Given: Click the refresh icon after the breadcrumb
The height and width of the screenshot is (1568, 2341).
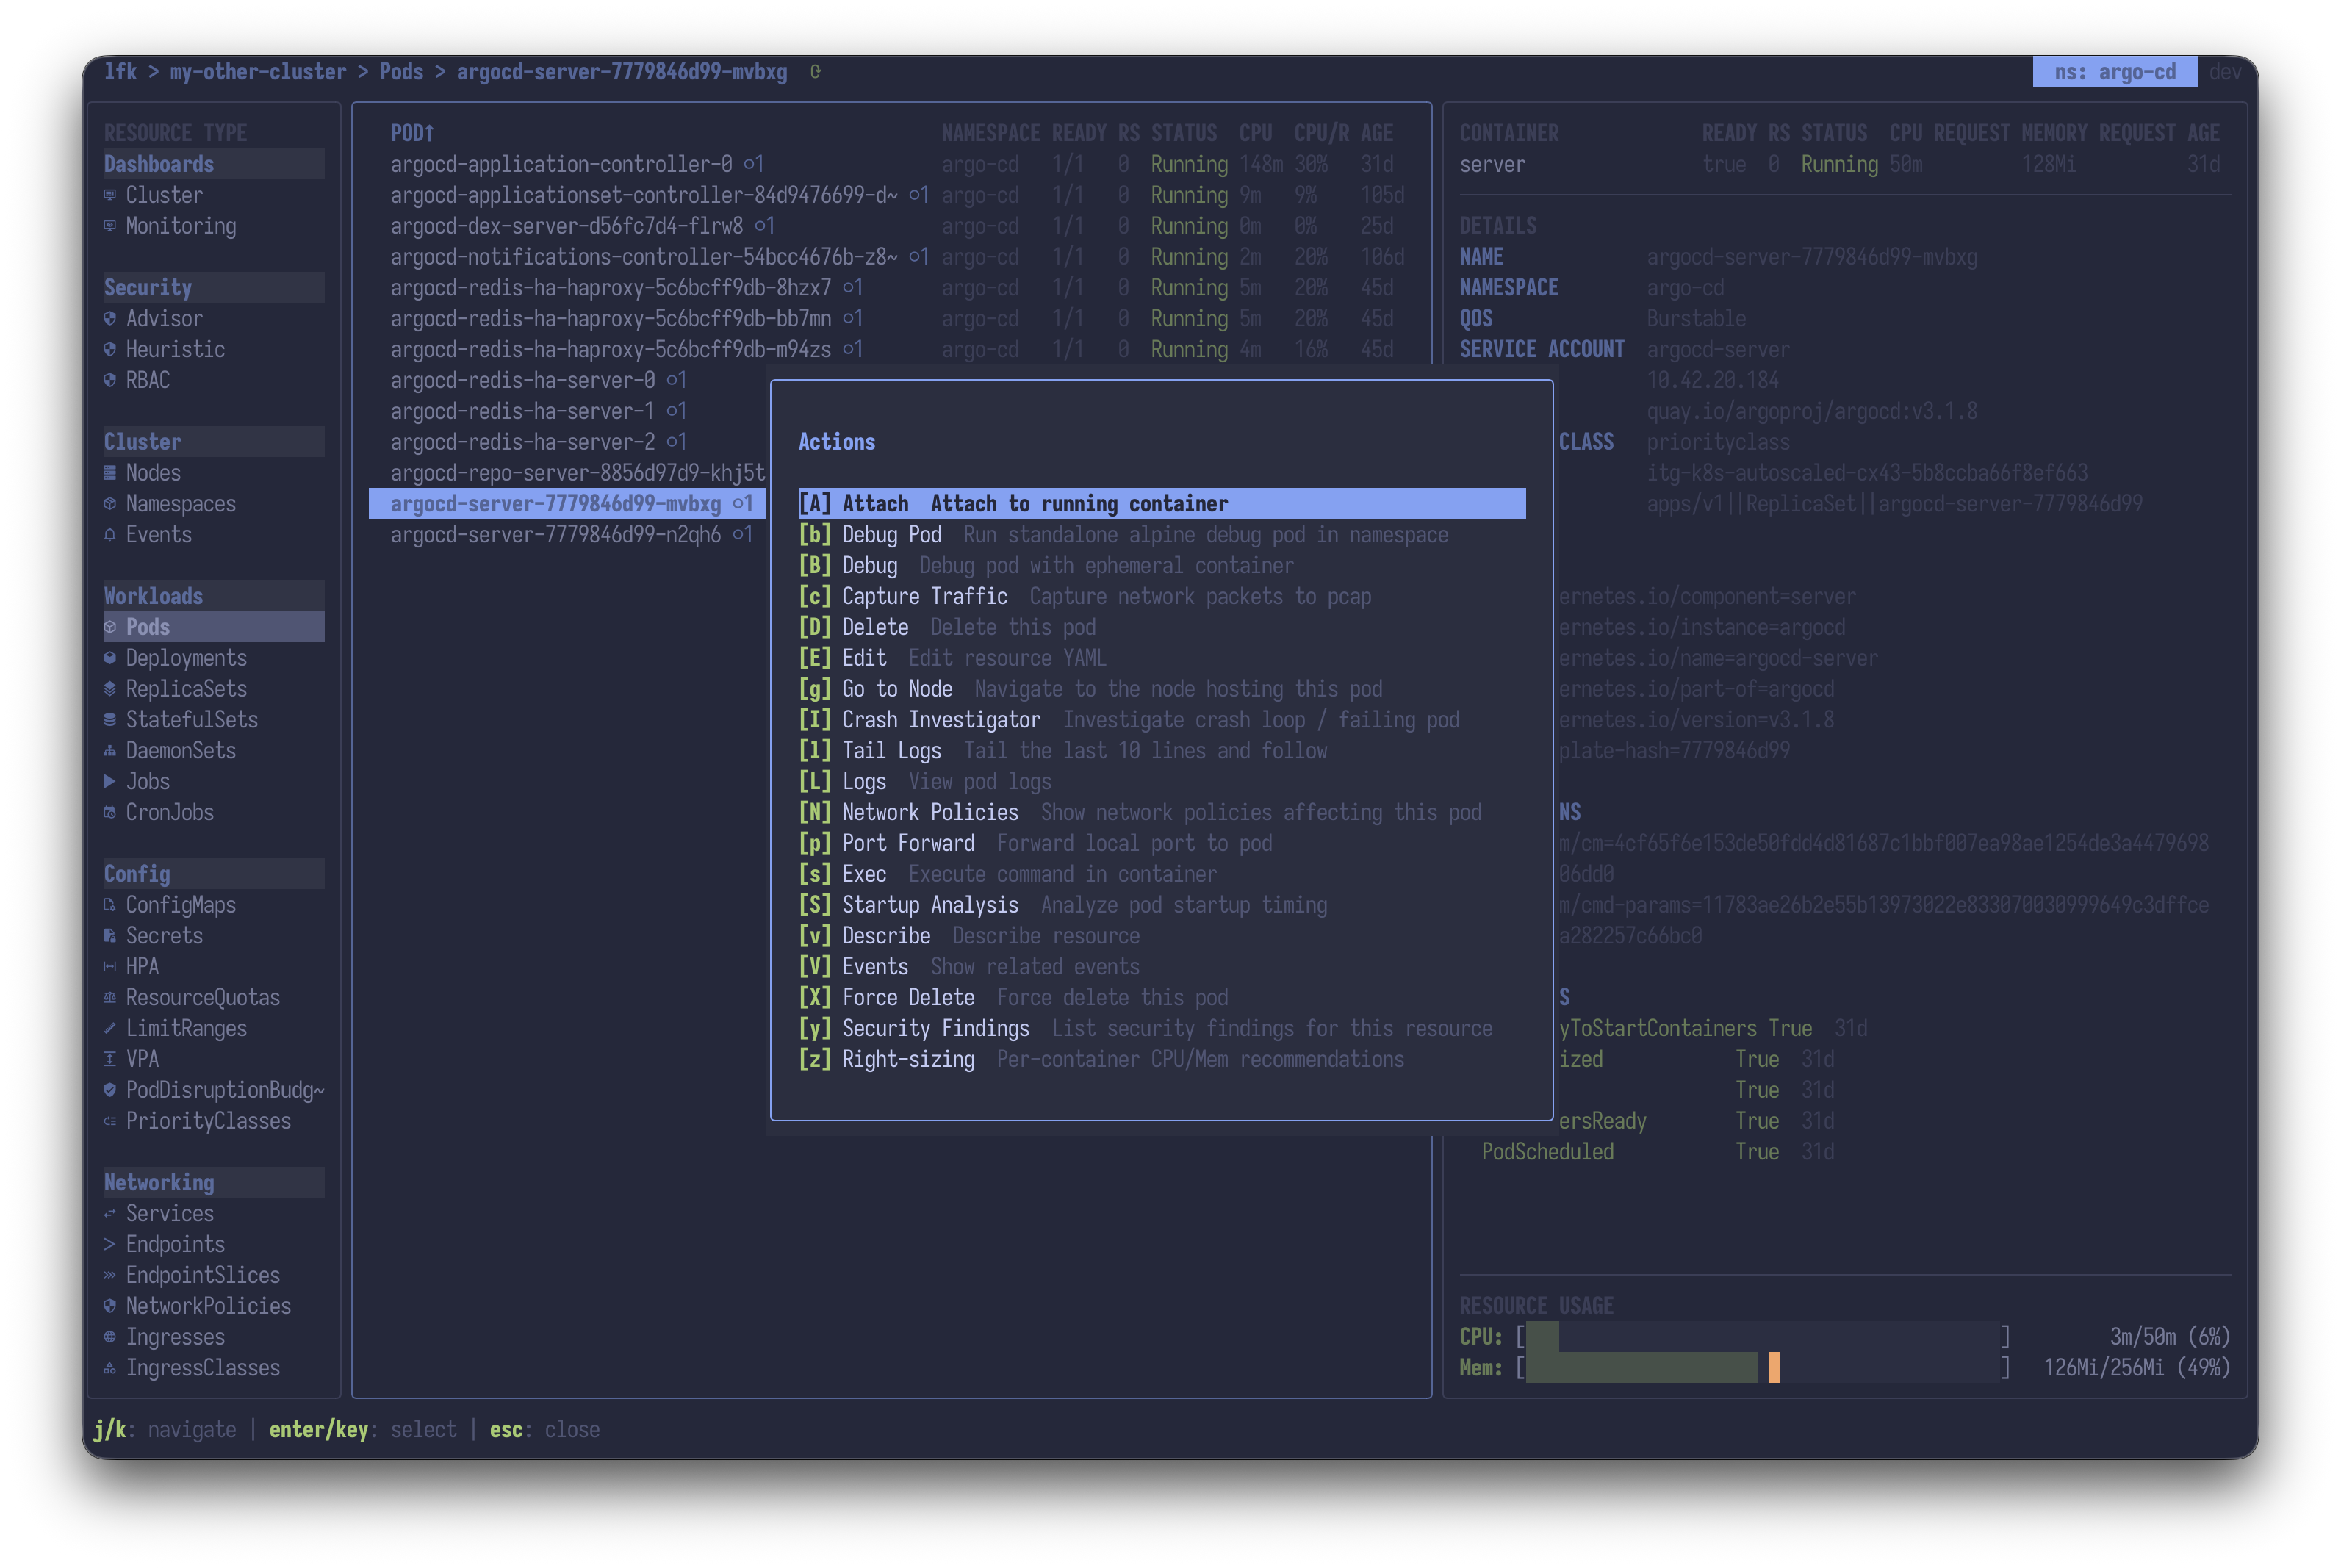Looking at the screenshot, I should point(816,72).
